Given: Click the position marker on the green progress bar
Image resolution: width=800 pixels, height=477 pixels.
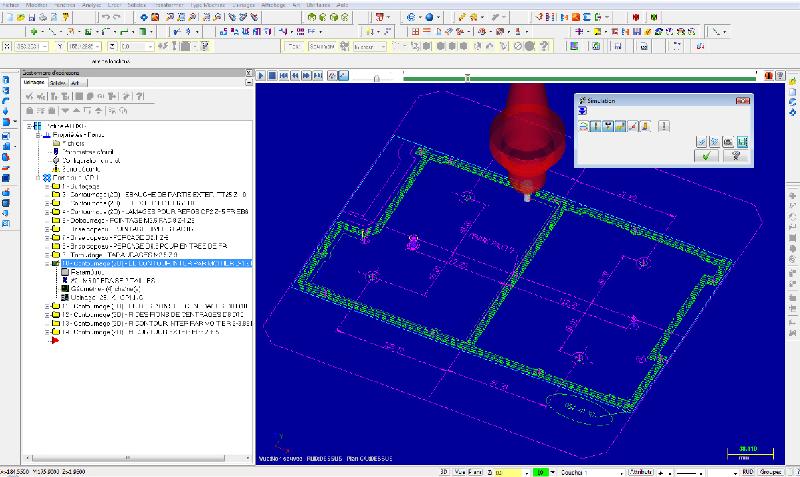Looking at the screenshot, I should [467, 78].
